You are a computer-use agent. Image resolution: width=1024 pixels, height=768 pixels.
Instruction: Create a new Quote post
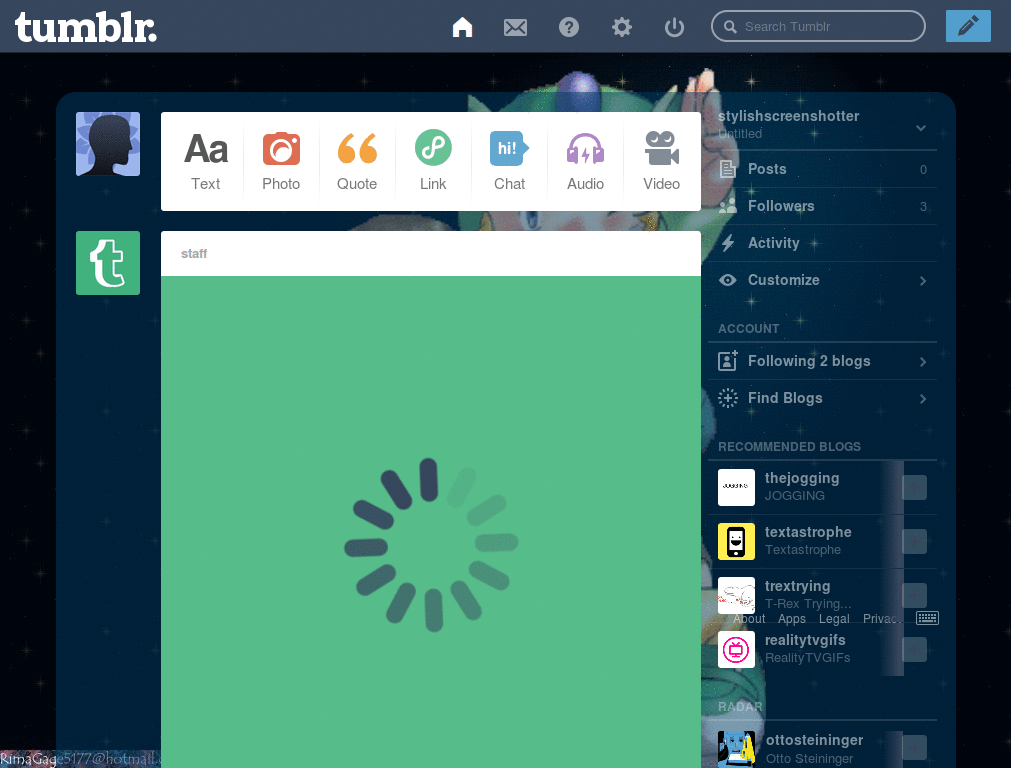pyautogui.click(x=357, y=161)
